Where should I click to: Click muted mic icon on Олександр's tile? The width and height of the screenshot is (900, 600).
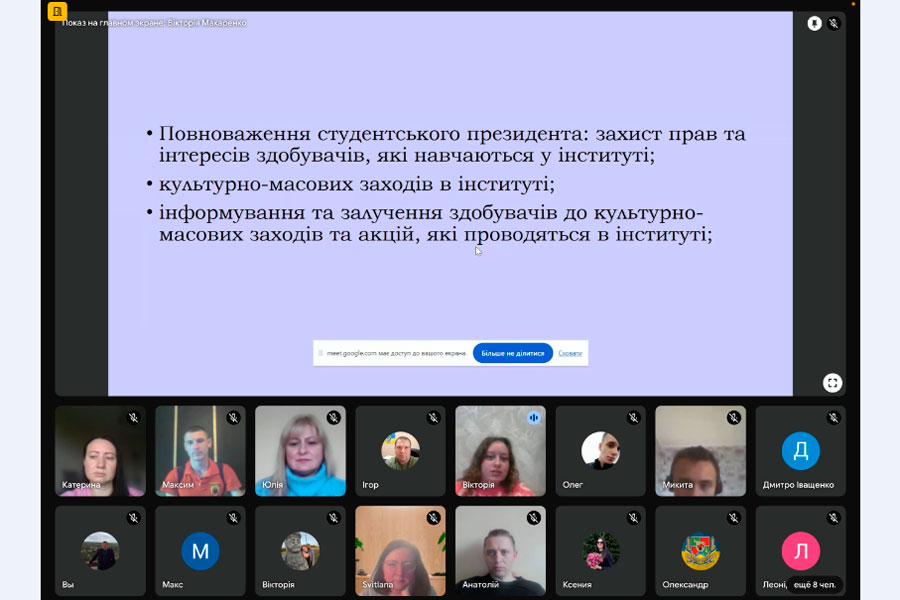(734, 518)
